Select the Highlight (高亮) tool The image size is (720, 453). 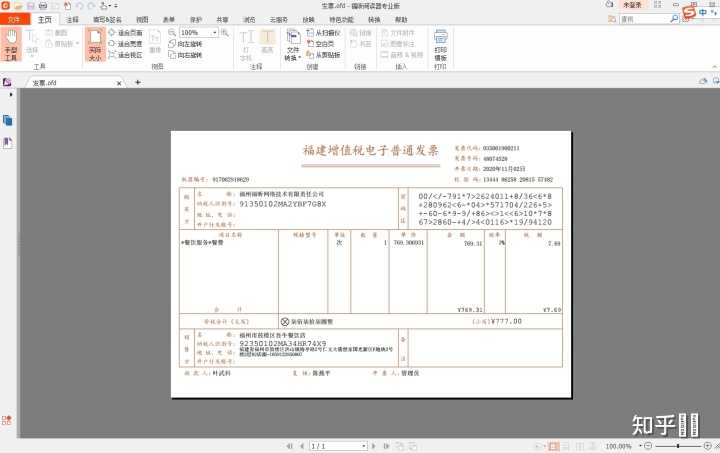(267, 42)
